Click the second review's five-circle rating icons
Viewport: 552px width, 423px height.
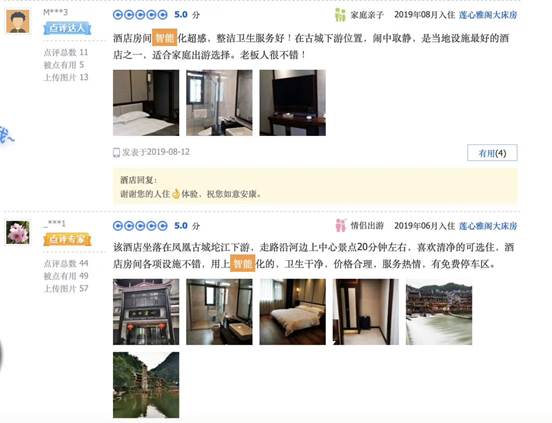tap(140, 226)
